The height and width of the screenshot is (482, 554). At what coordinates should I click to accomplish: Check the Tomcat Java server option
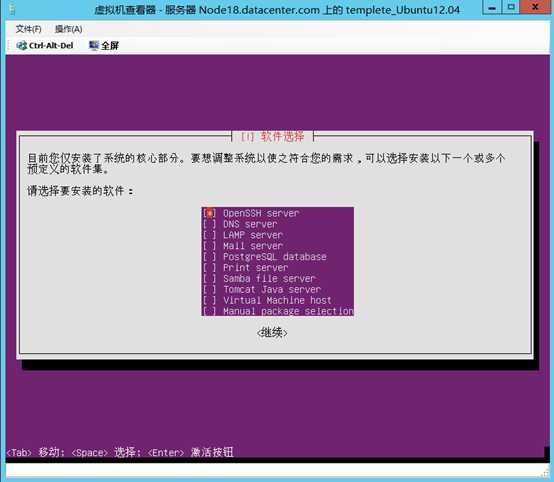[x=210, y=289]
